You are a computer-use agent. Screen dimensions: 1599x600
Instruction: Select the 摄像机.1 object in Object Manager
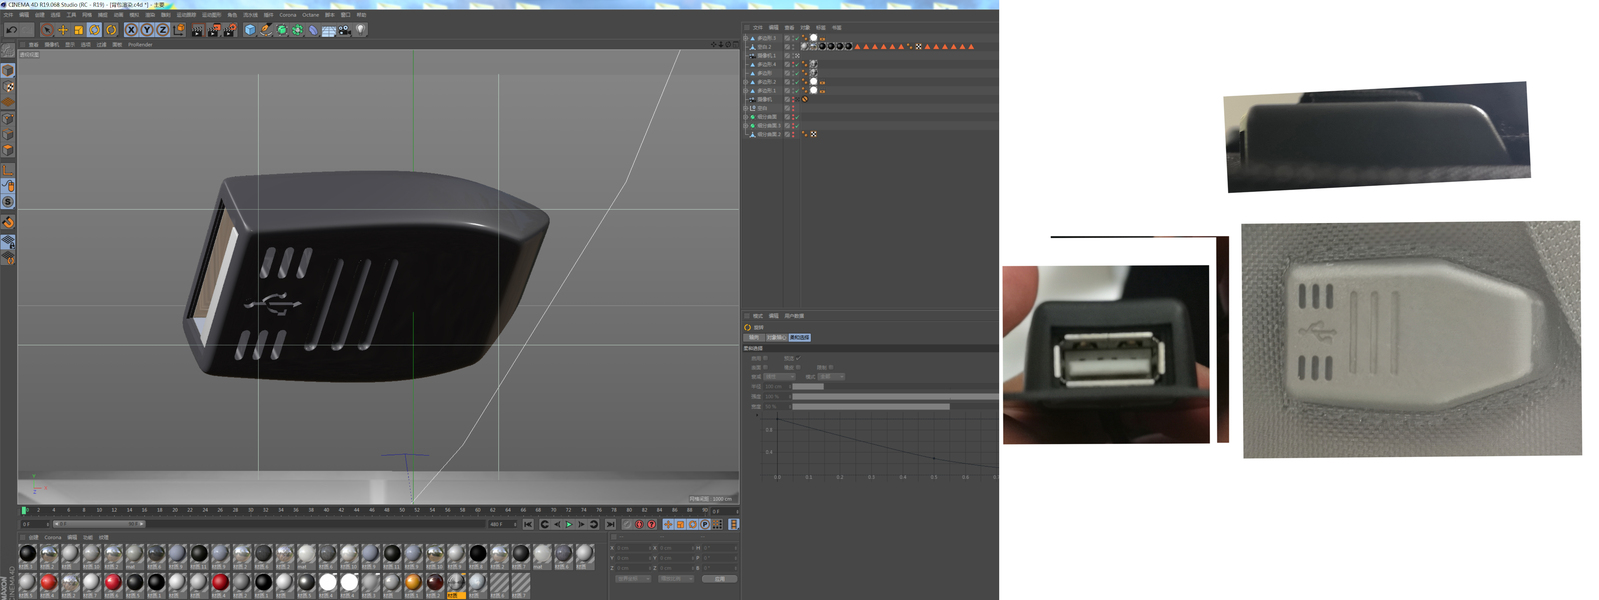click(766, 56)
